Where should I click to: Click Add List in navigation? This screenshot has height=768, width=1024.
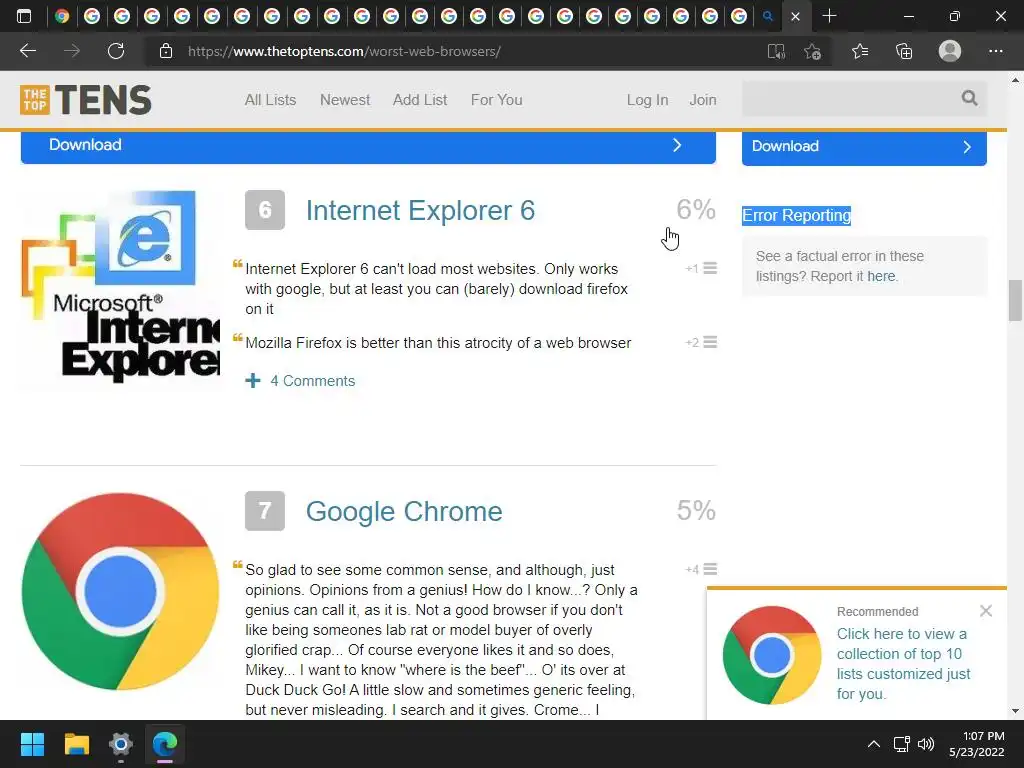[x=420, y=100]
